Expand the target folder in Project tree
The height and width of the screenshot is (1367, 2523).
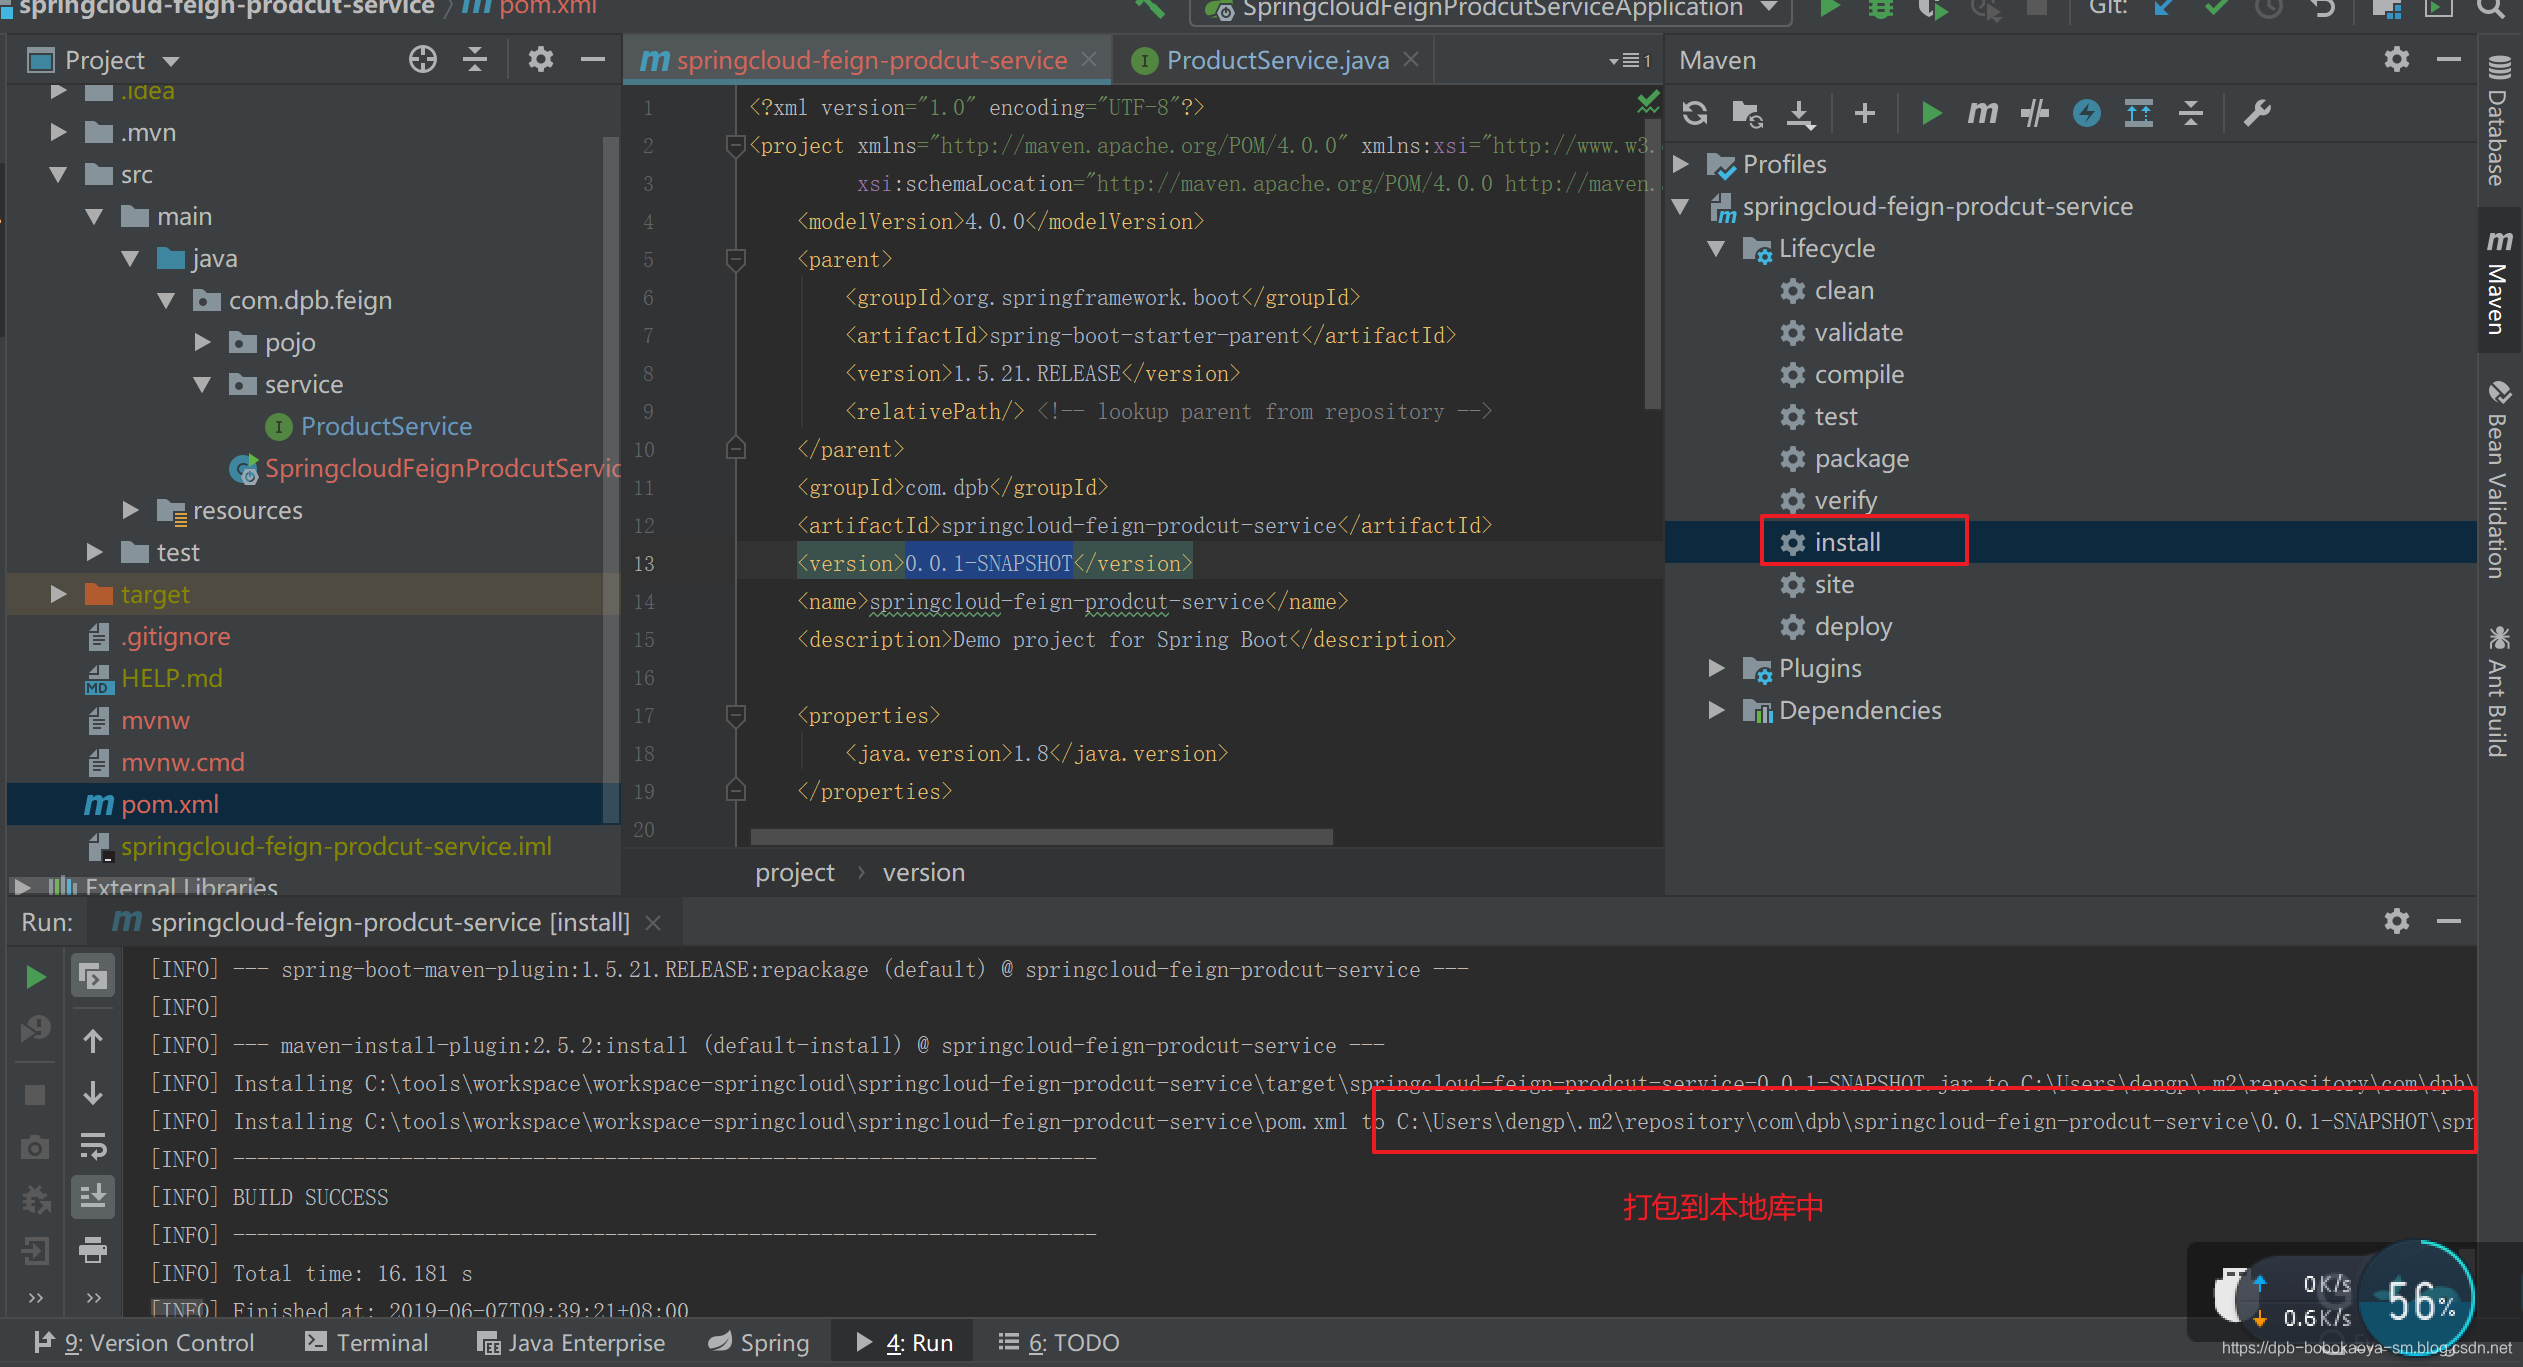pyautogui.click(x=59, y=594)
